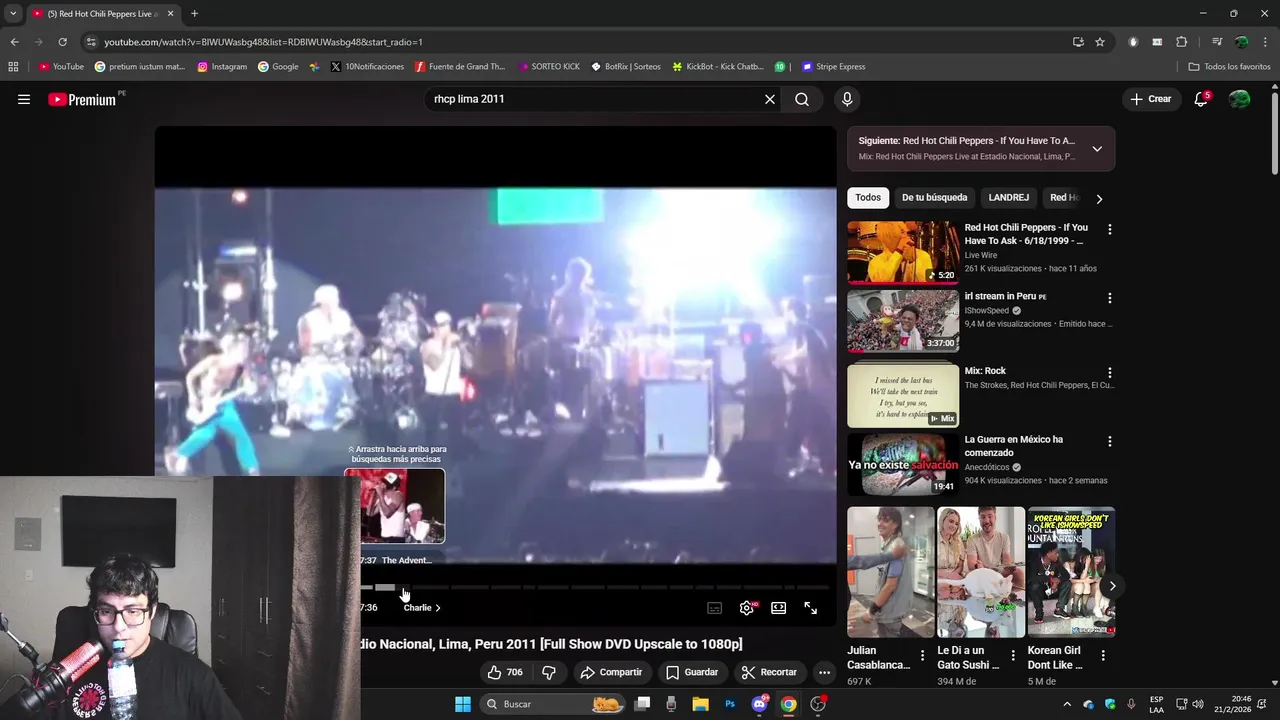
Task: Clear the search box with the X
Action: (770, 99)
